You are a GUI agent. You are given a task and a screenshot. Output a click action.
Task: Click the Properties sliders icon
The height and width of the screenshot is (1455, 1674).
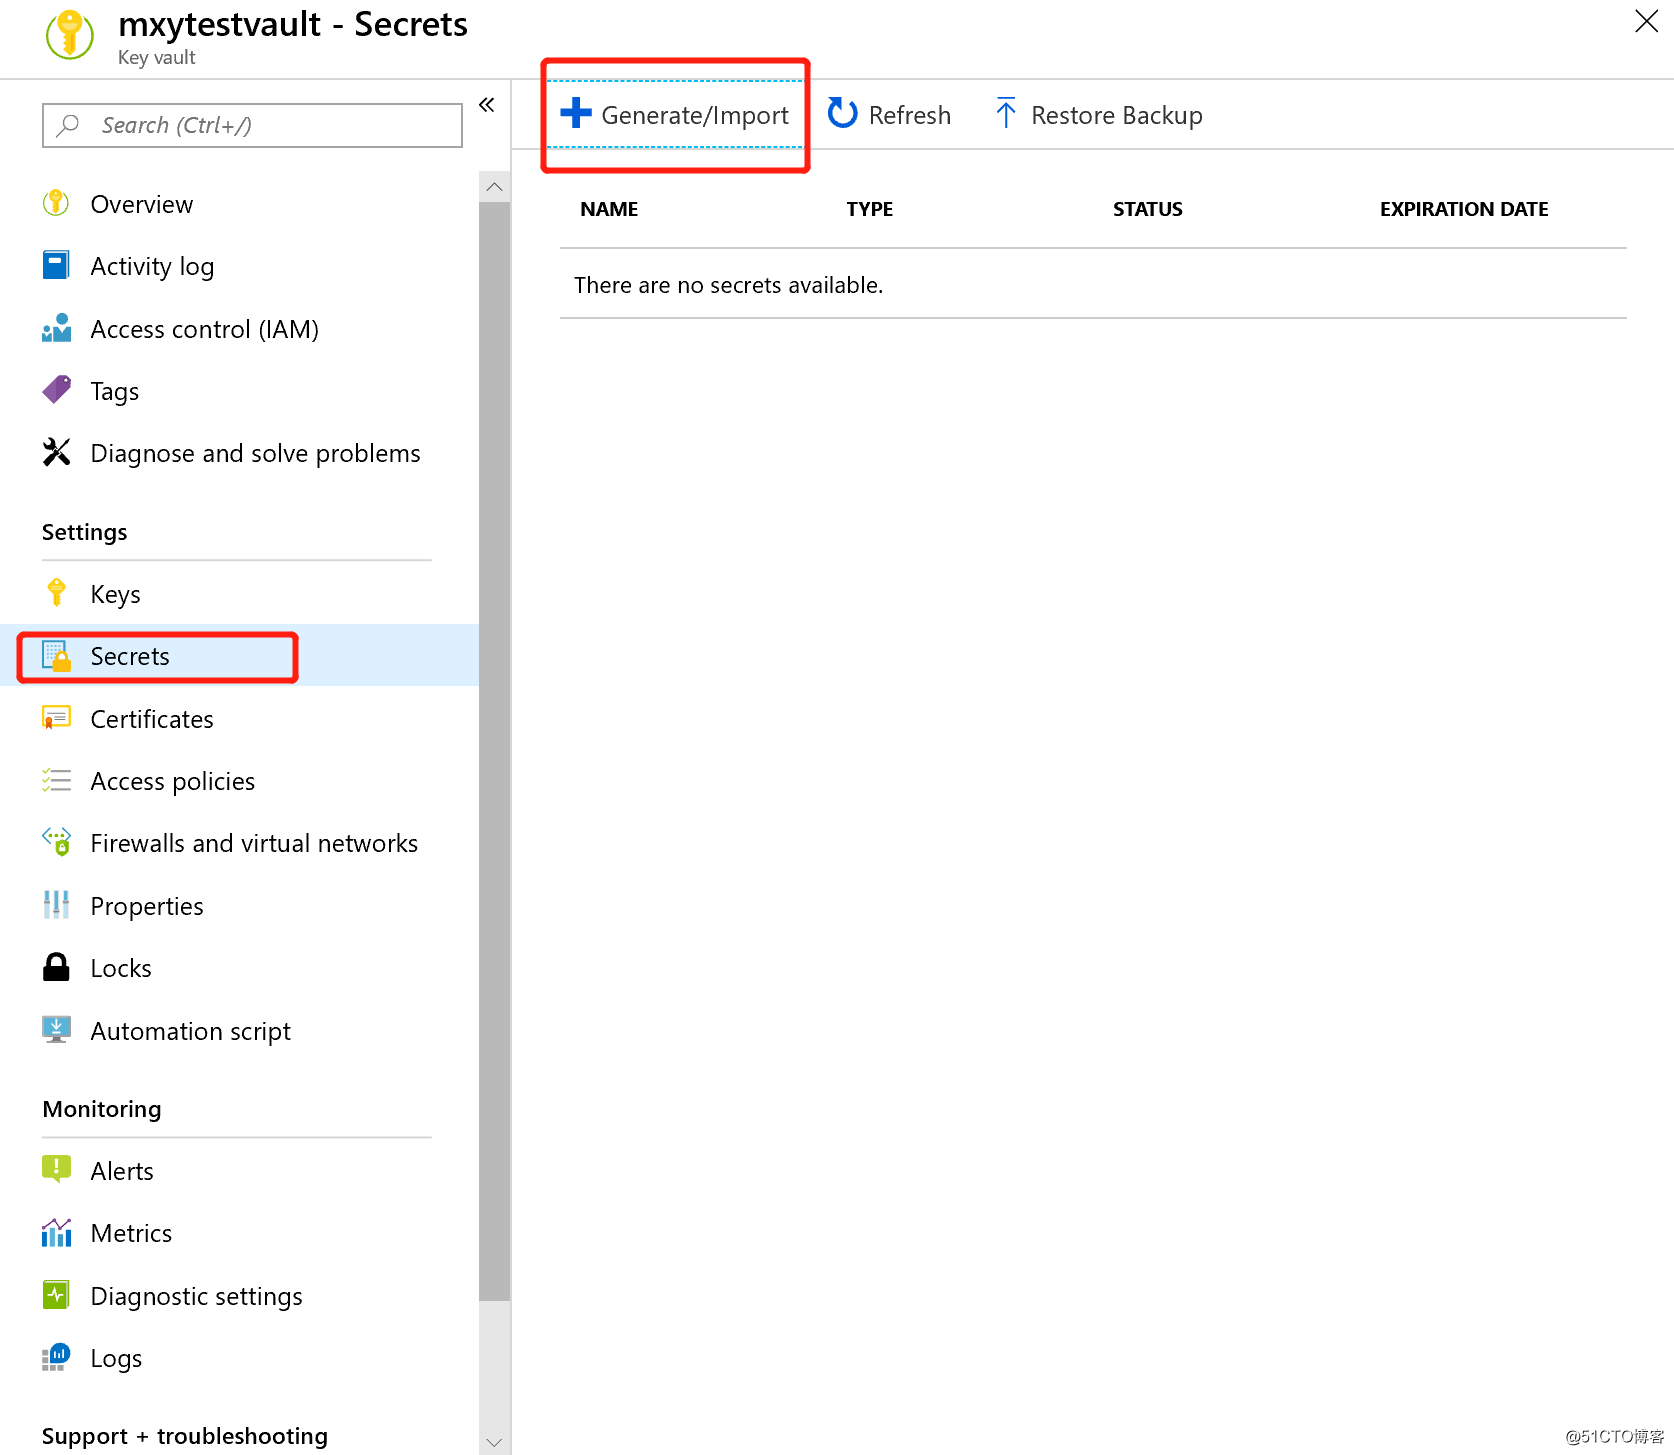[56, 905]
